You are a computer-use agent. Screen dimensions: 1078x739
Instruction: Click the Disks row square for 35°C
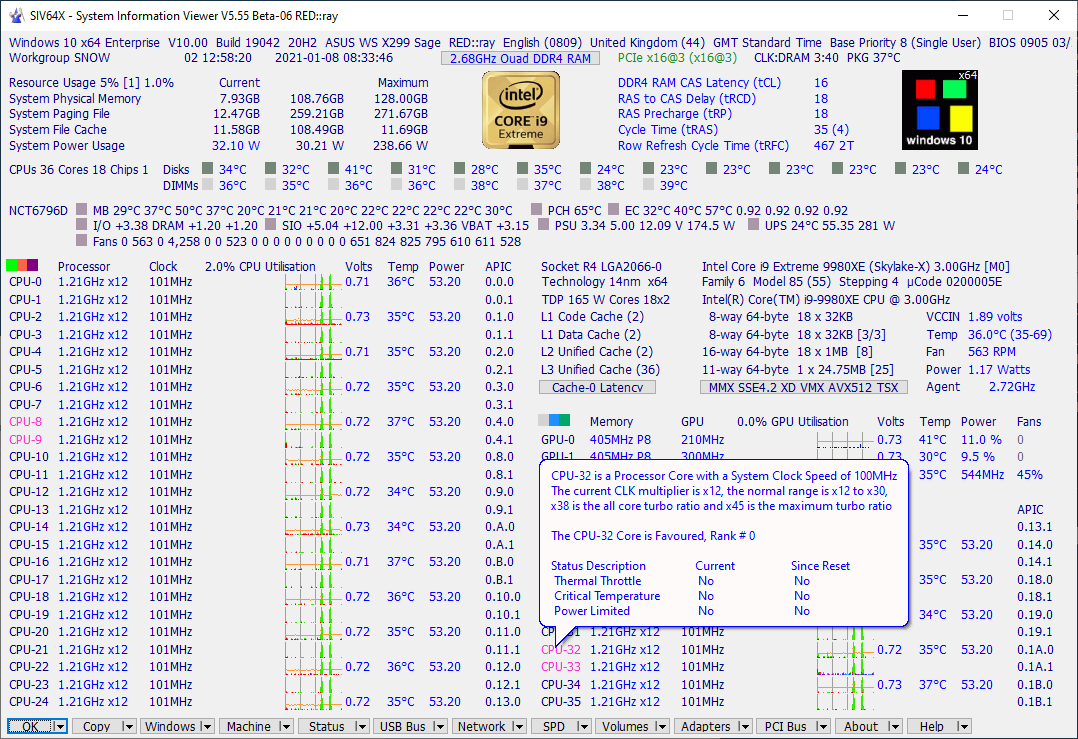(x=522, y=168)
